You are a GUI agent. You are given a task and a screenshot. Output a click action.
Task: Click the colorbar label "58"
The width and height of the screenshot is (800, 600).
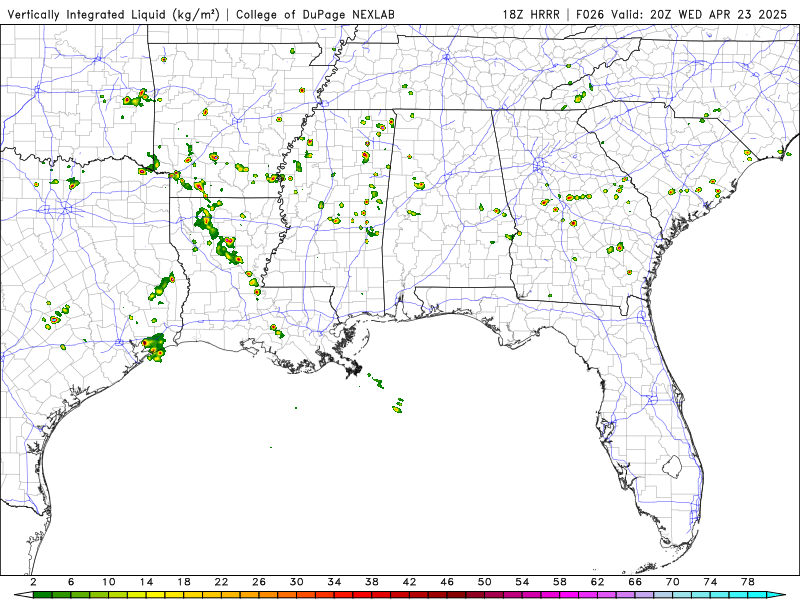pos(560,582)
